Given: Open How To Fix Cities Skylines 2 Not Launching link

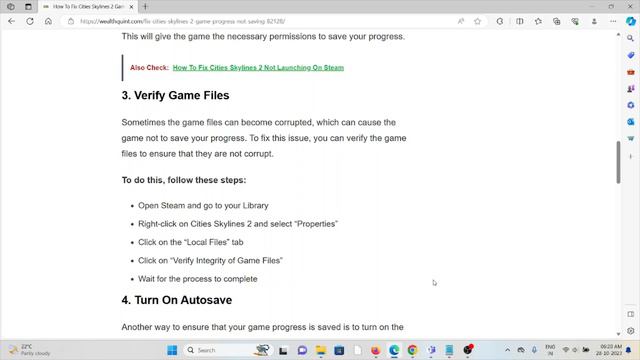Looking at the screenshot, I should click(258, 68).
